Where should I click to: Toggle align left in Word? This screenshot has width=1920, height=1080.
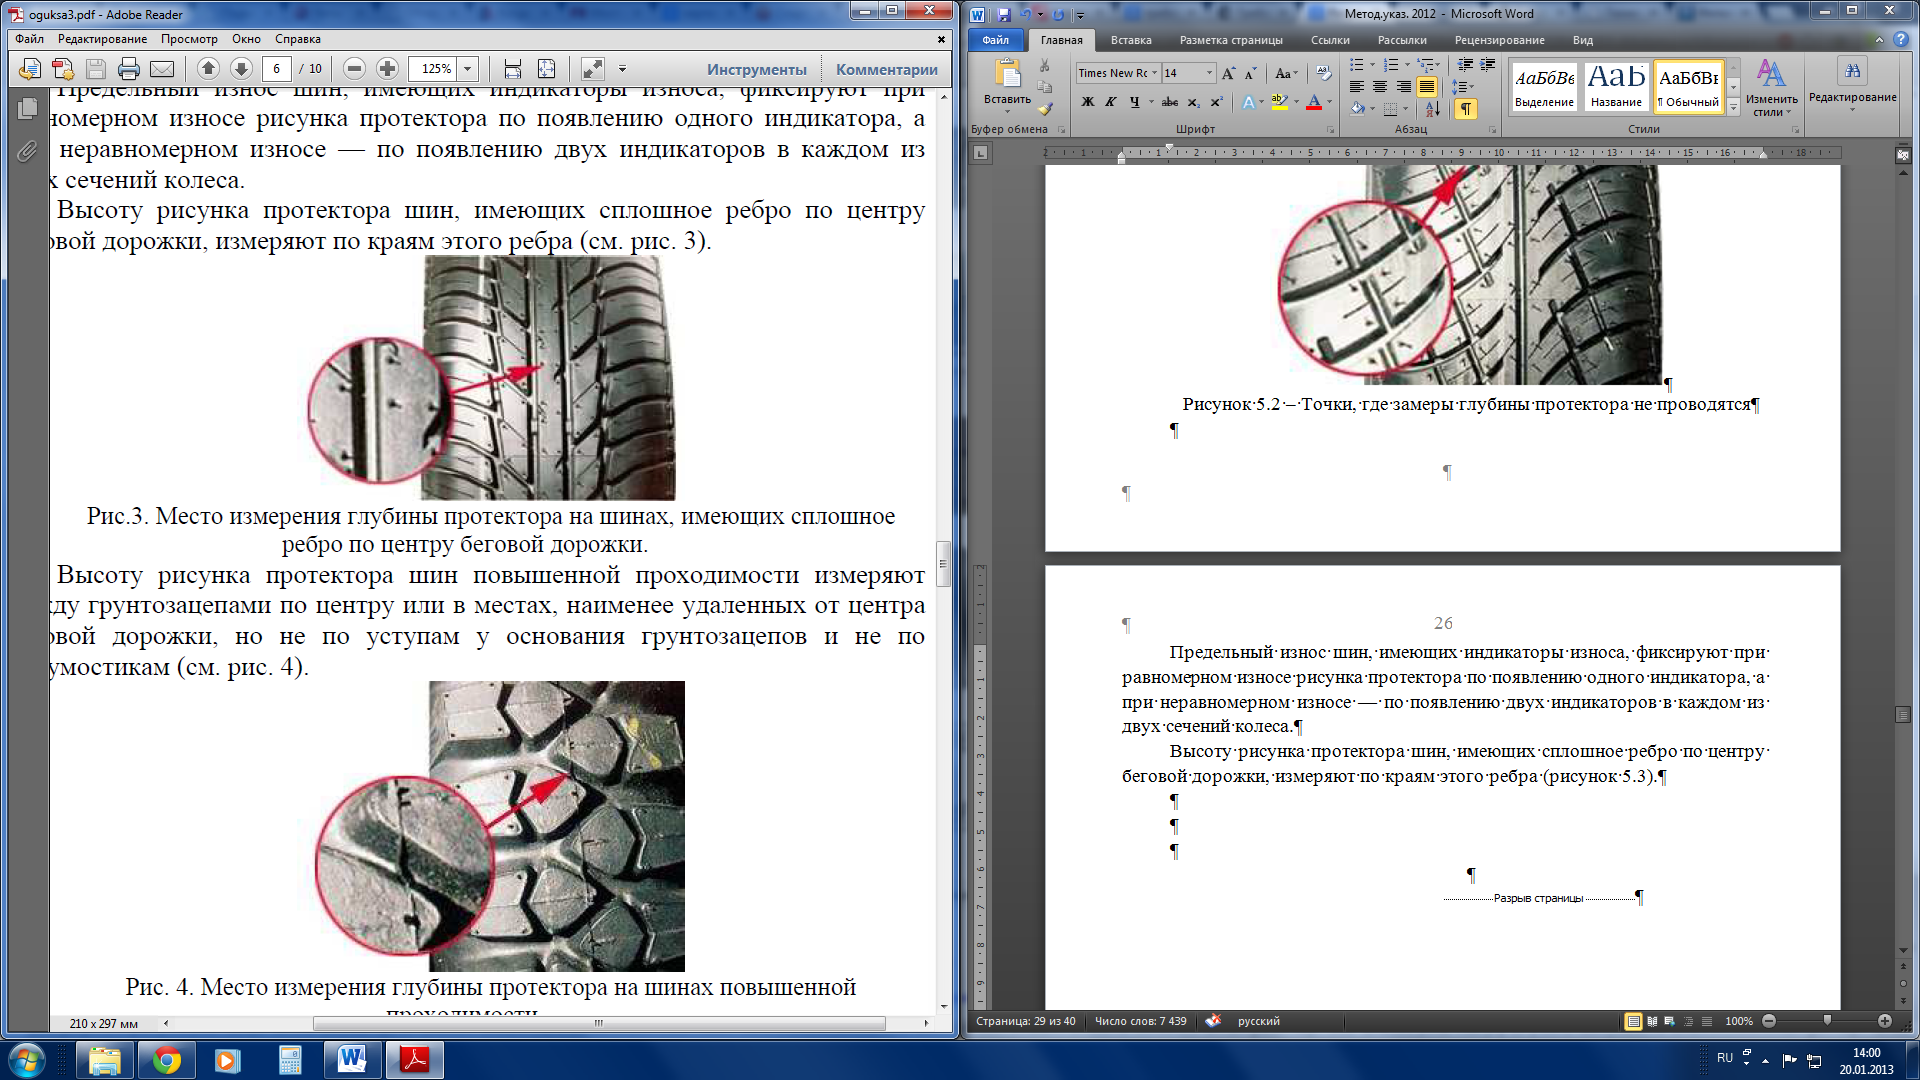[x=1357, y=87]
